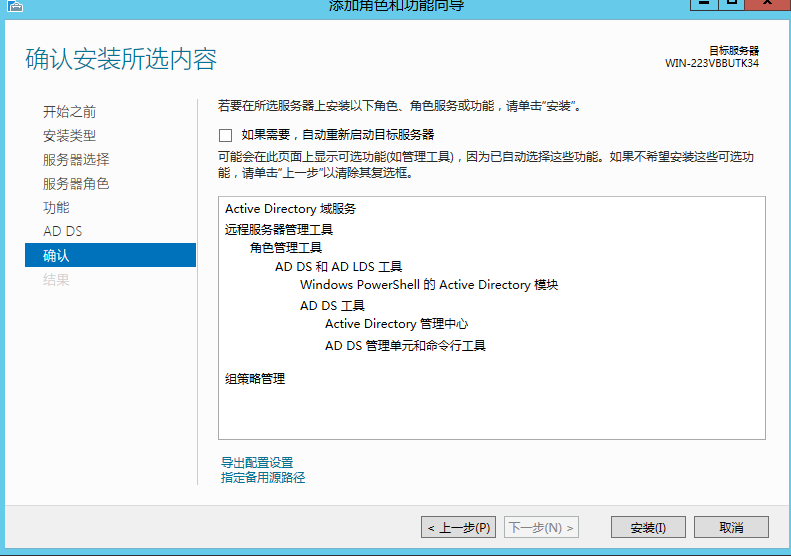Select Active Directory 域服务 in the list
The height and width of the screenshot is (556, 791).
[x=290, y=209]
